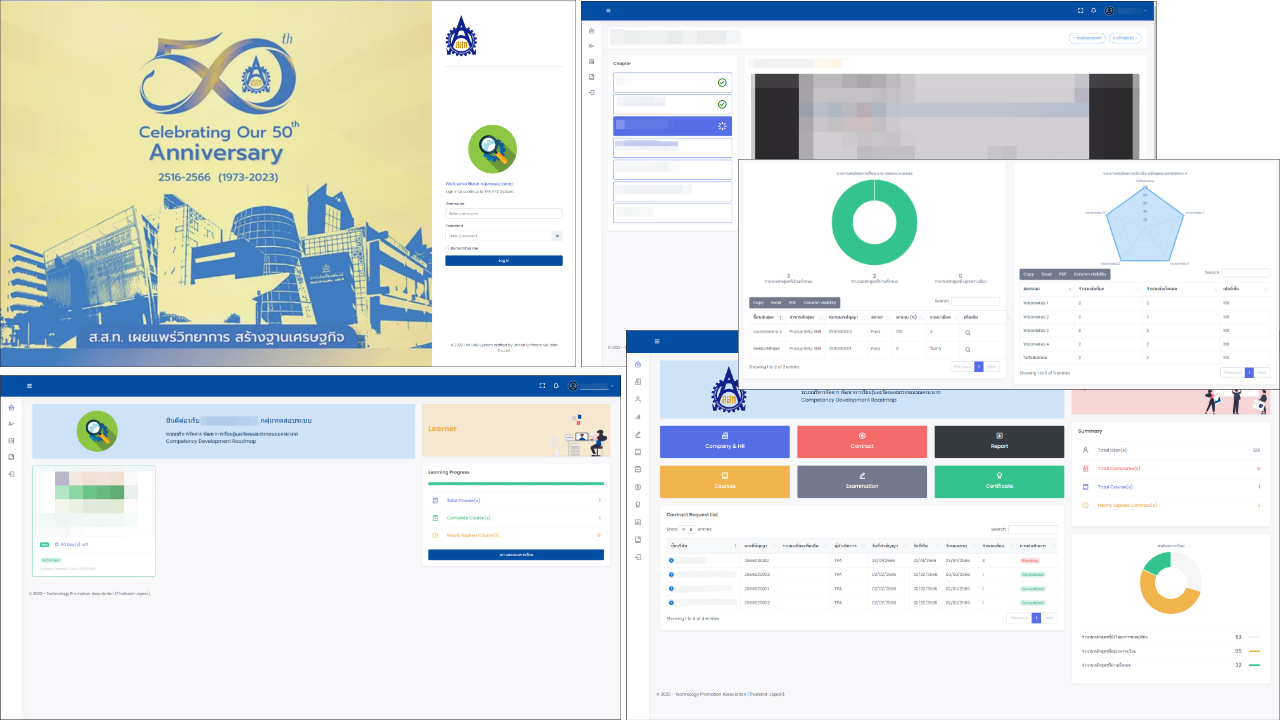Click logout icon in learner dashboard sidebar
Screen dimensions: 1280x720
[11, 474]
